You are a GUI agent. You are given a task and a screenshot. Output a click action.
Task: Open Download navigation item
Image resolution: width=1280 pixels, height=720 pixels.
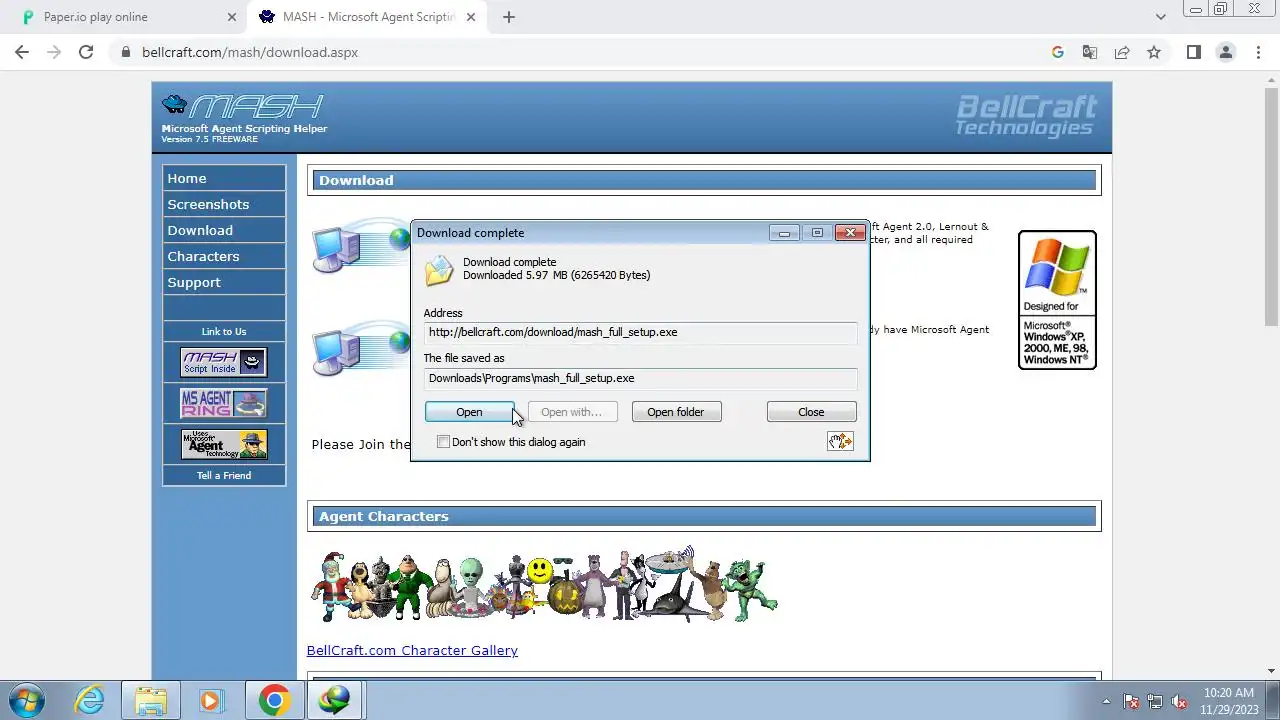tap(224, 230)
